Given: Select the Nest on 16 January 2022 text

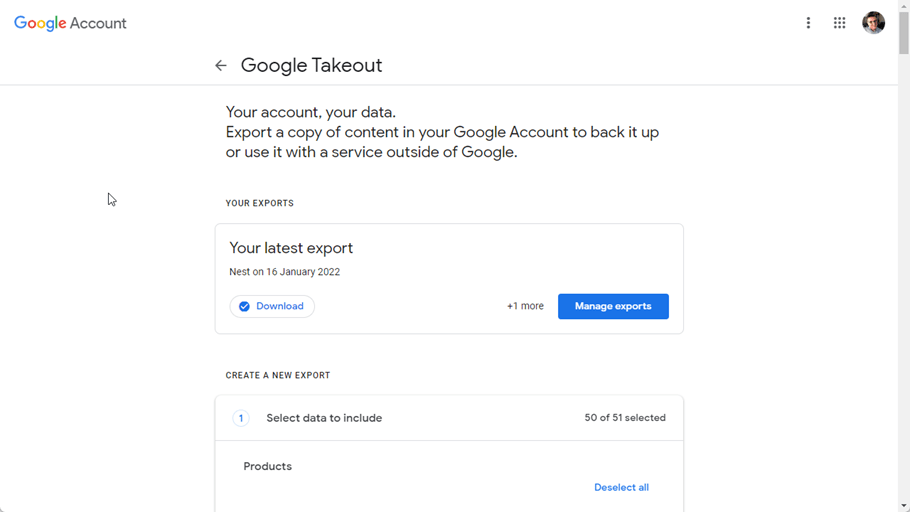Looking at the screenshot, I should (284, 272).
